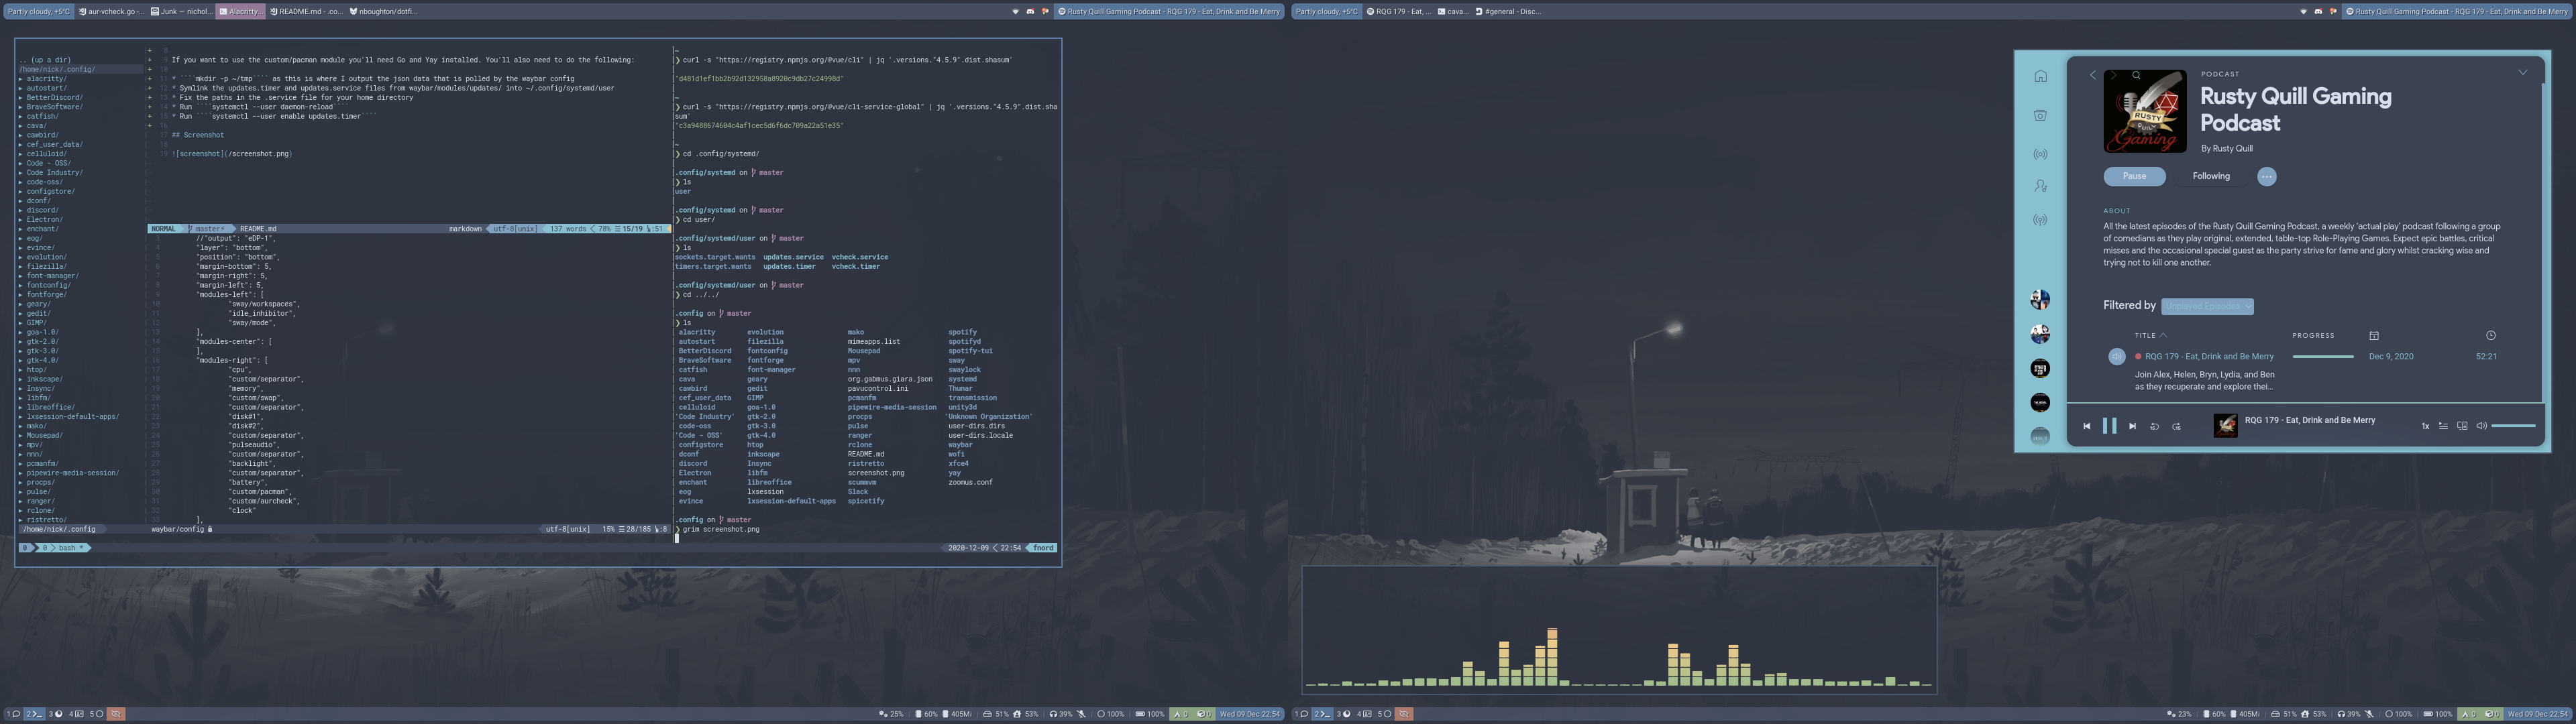2576x724 pixels.
Task: Mute audio using the player bar volume icon
Action: coord(2481,426)
